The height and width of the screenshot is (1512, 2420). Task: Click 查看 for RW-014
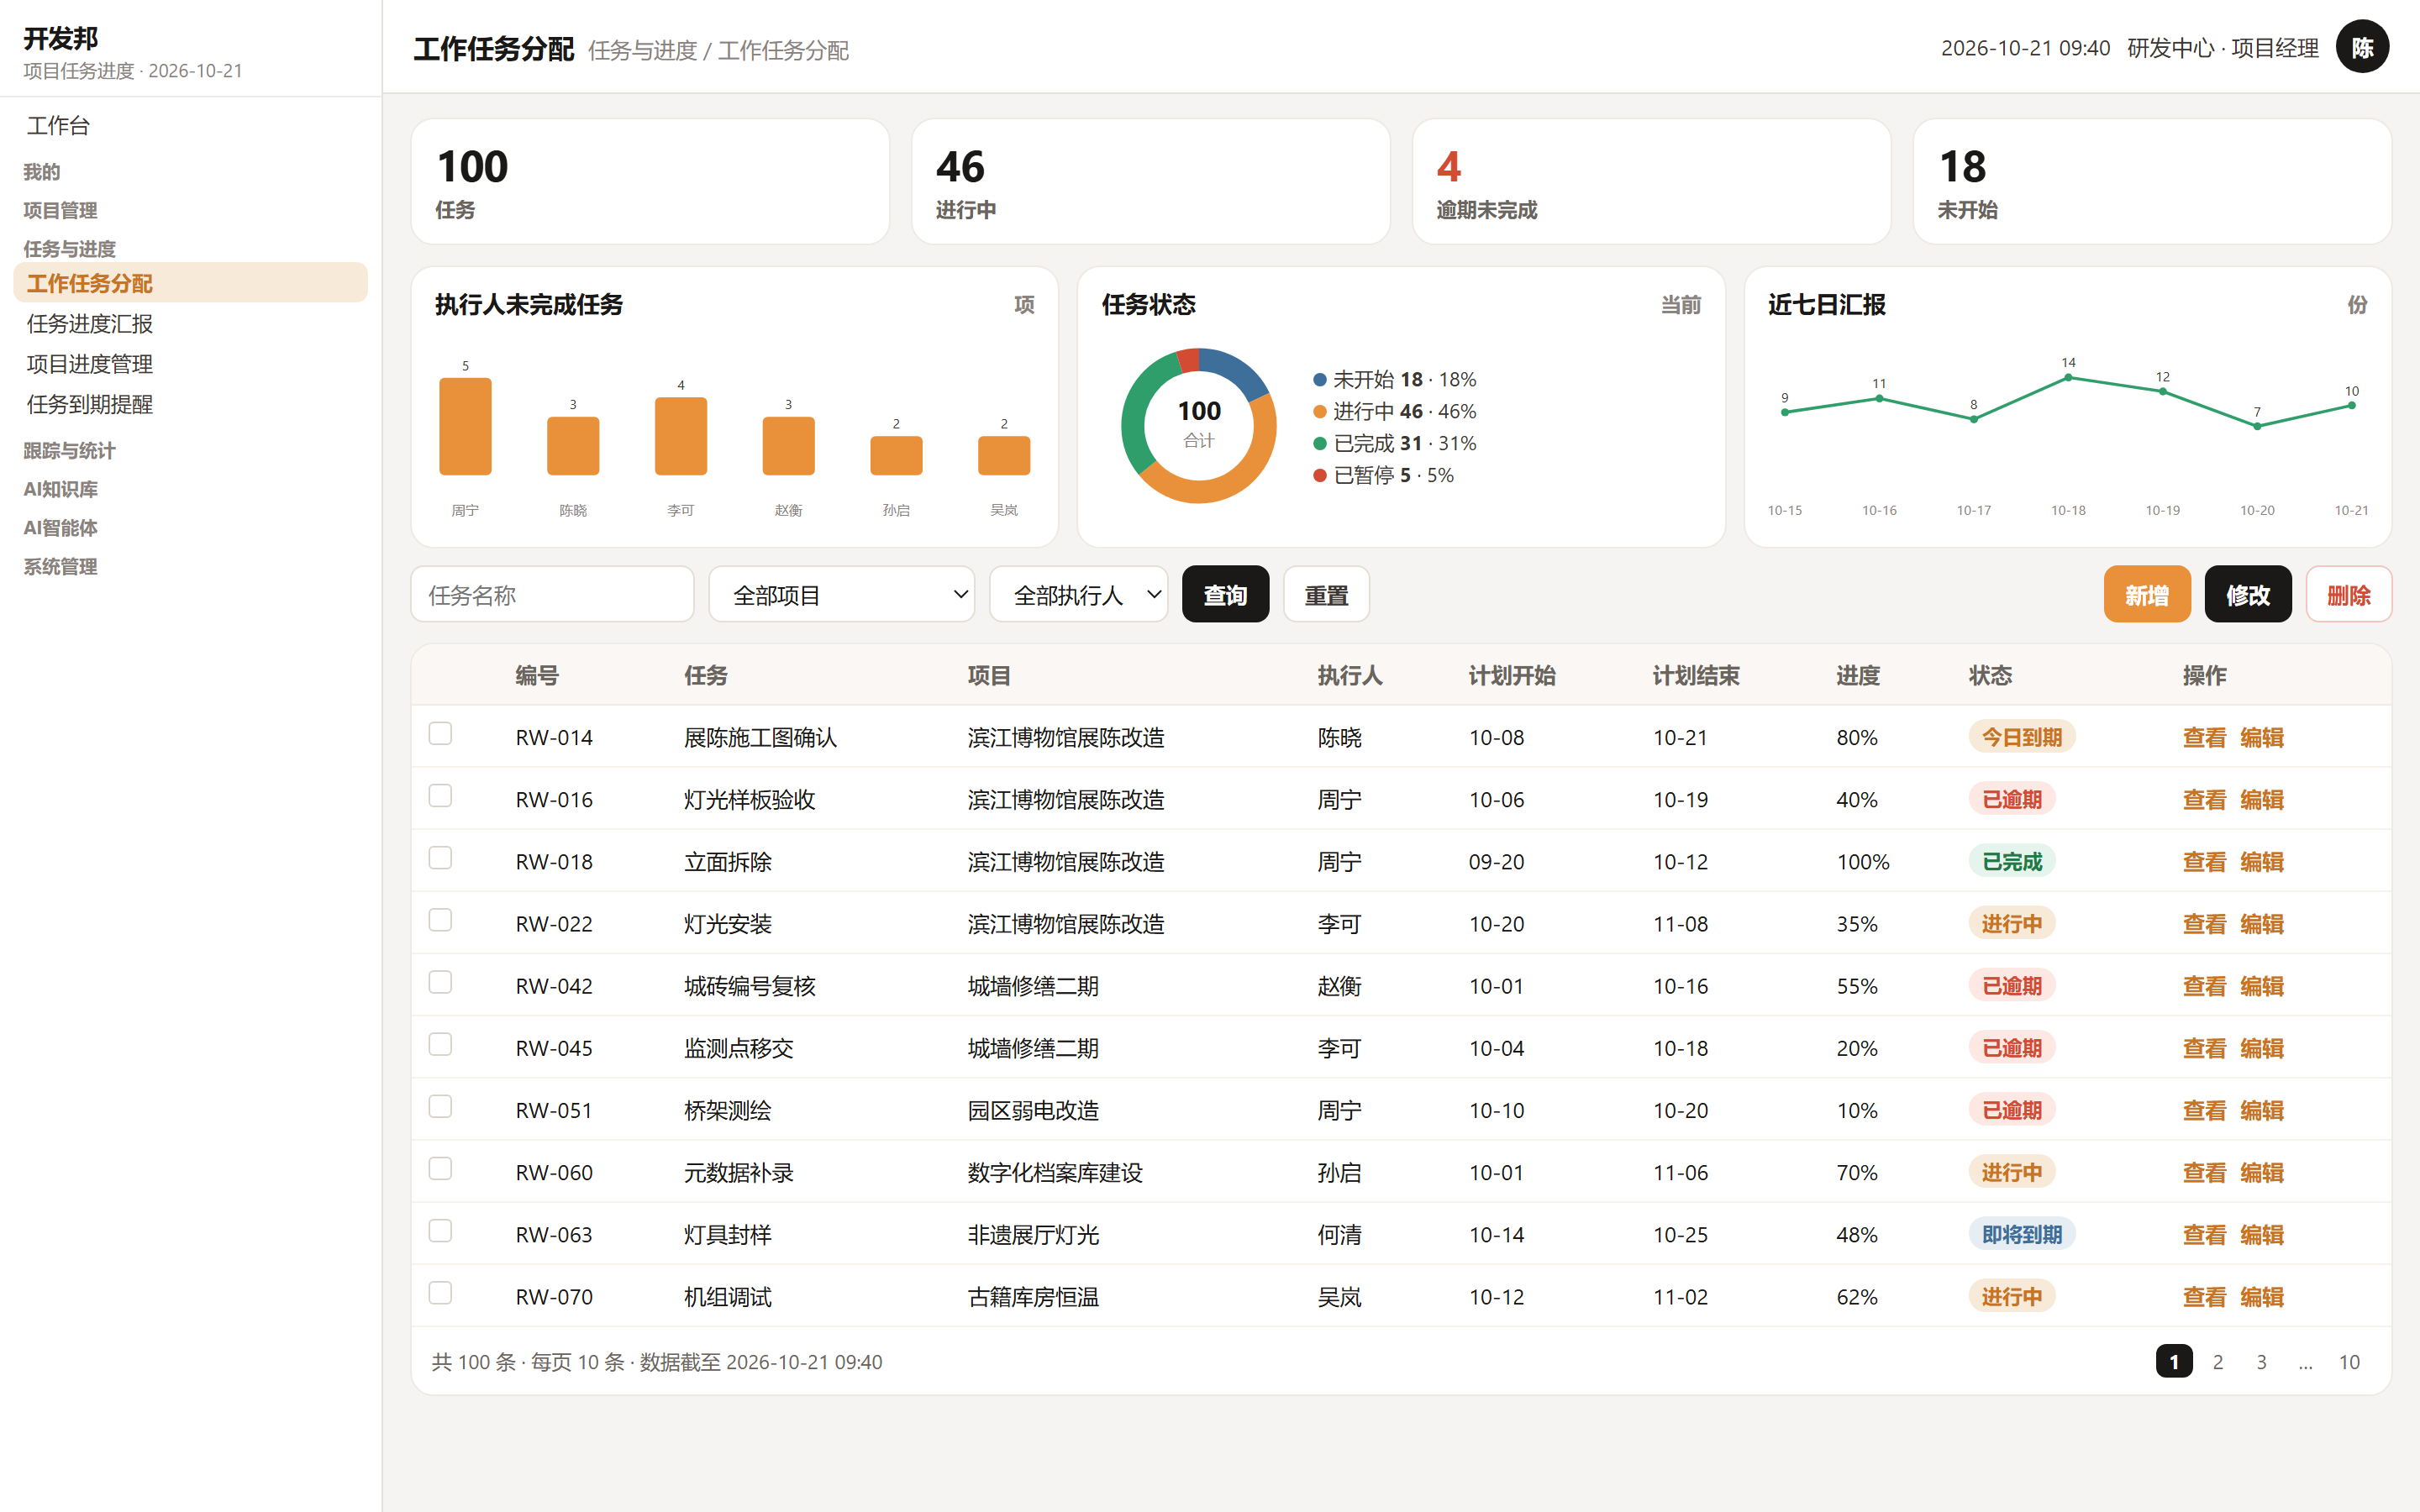[2204, 738]
